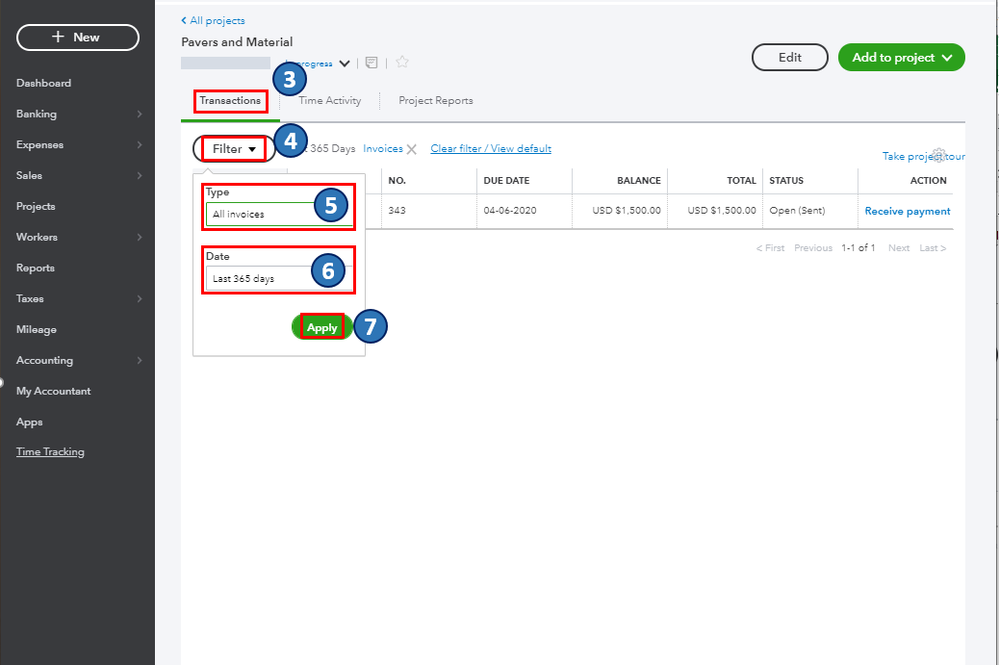999x665 pixels.
Task: Expand the Banking submenu chevron
Action: tap(139, 114)
